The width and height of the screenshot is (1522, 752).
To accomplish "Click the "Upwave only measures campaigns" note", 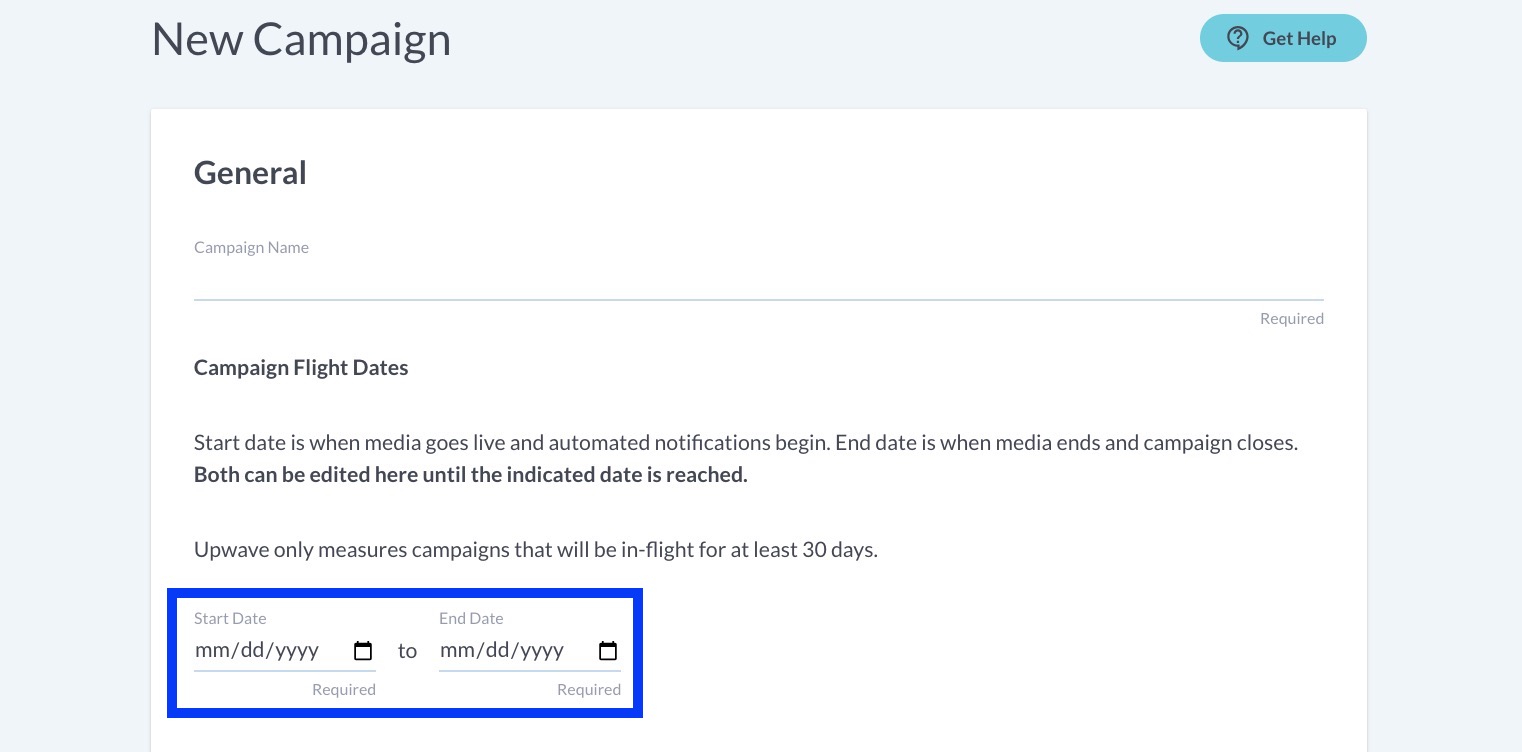I will point(535,549).
